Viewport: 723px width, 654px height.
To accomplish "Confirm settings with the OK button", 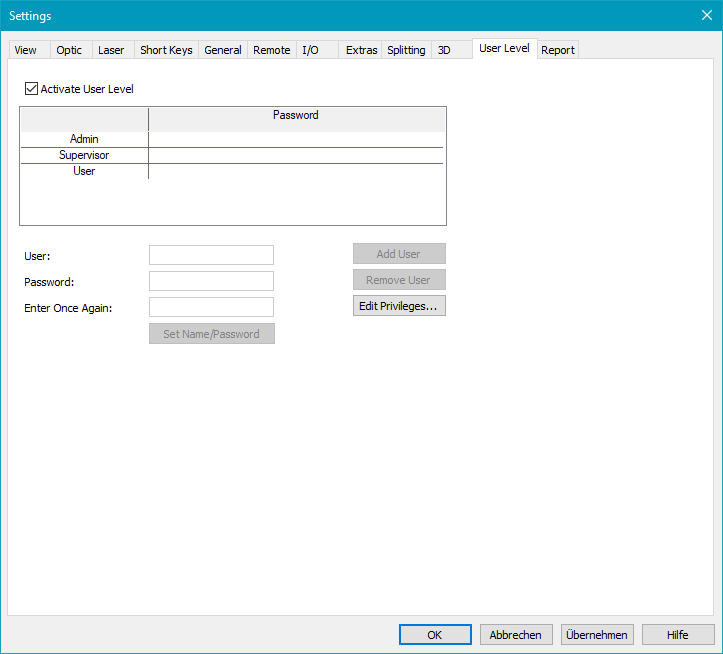I will click(435, 635).
